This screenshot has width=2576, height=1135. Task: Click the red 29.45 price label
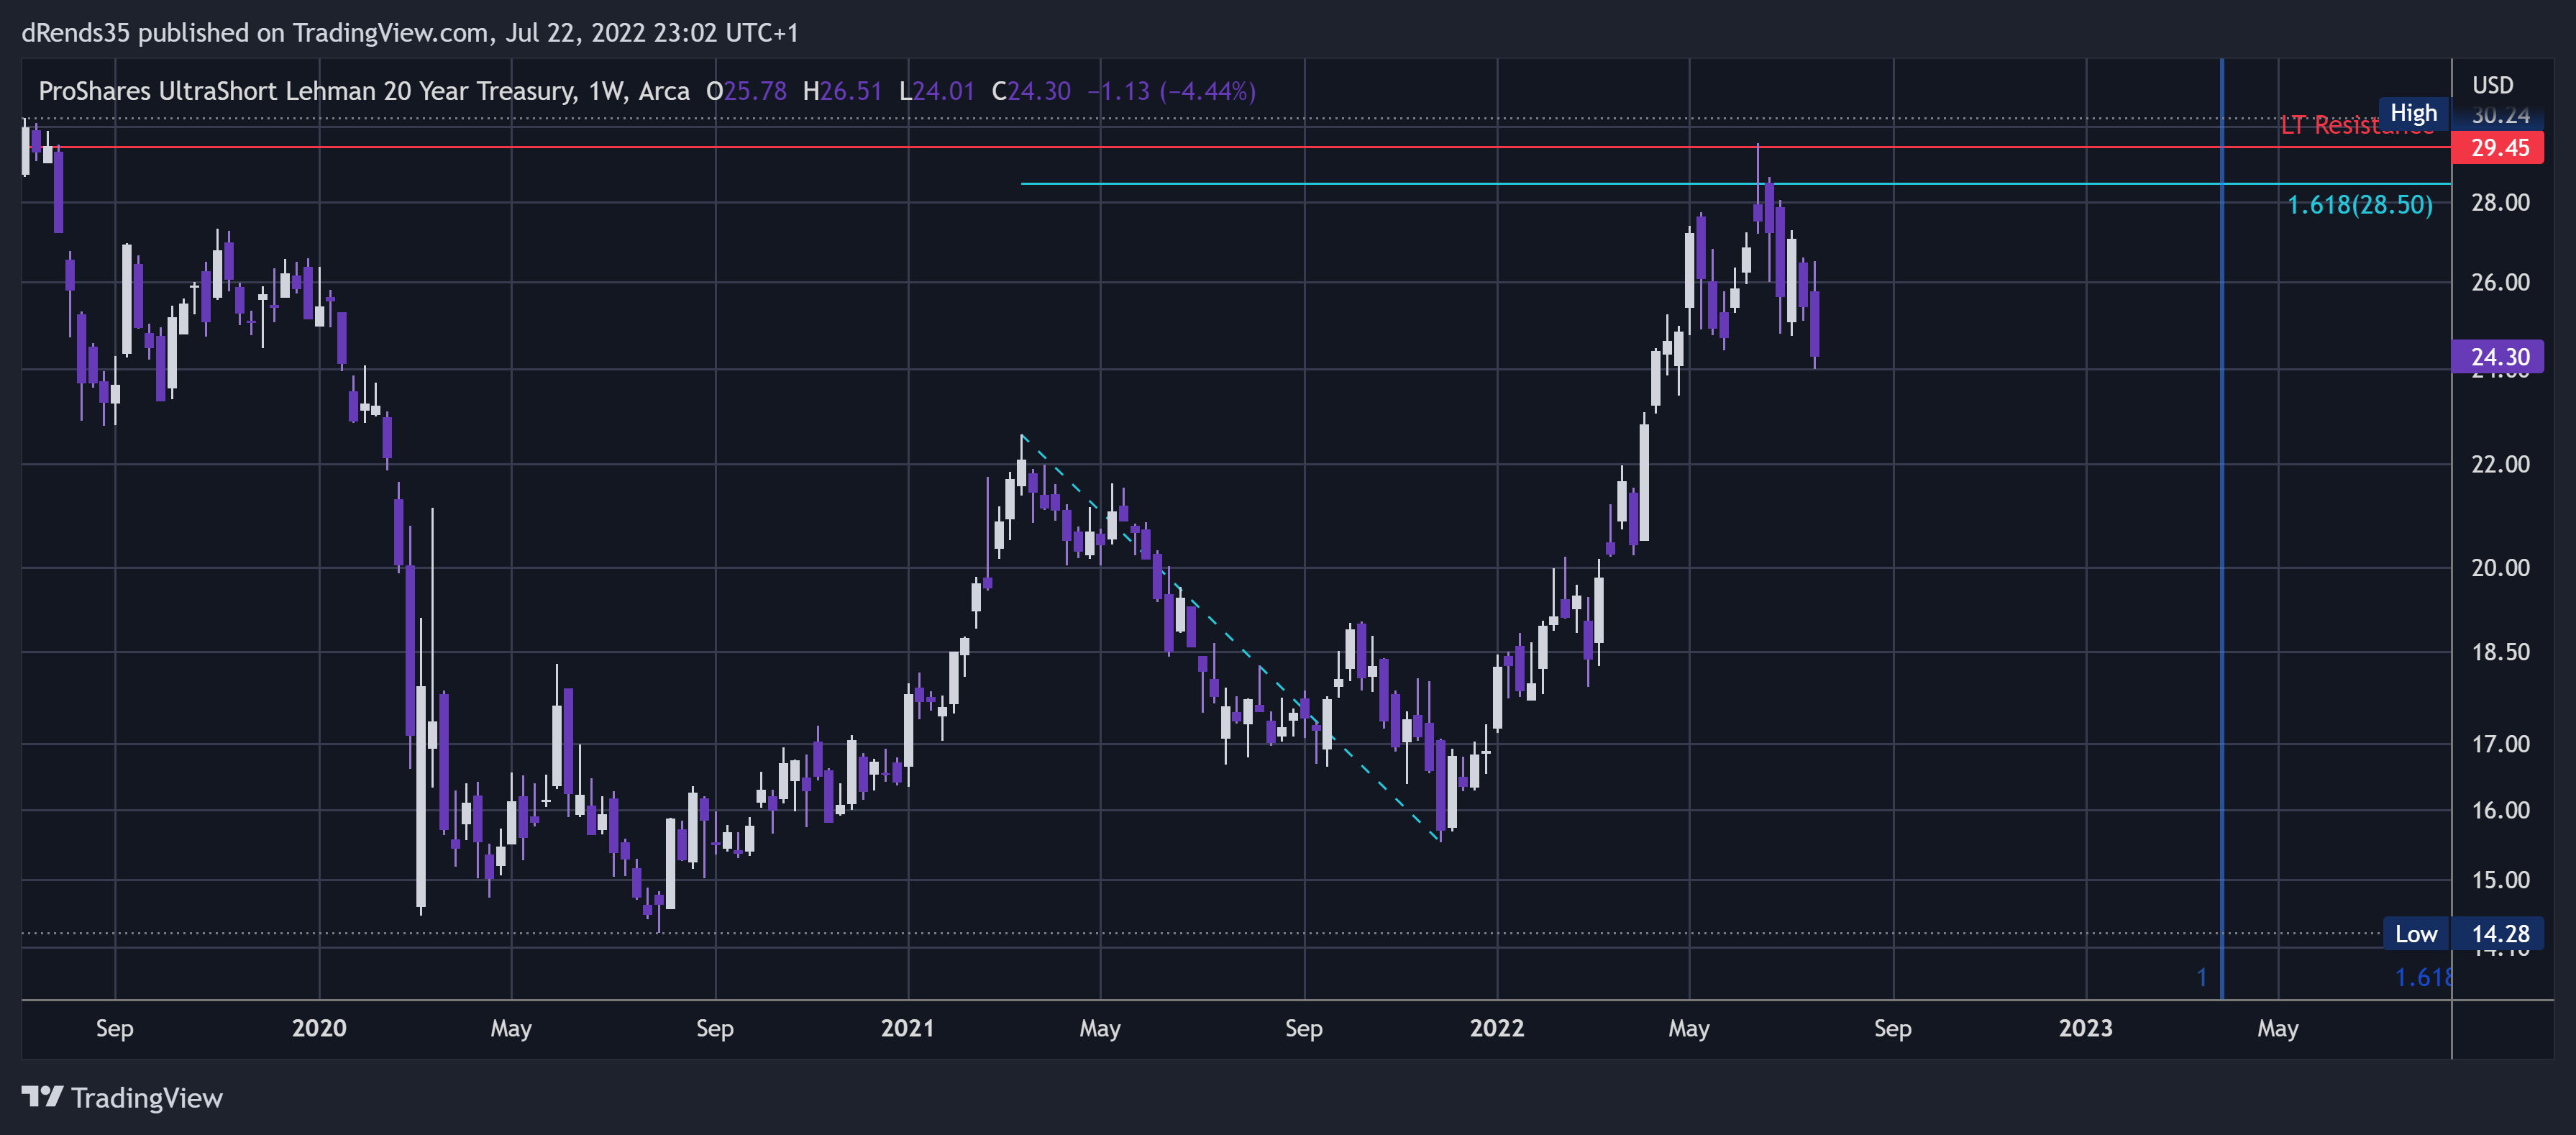[x=2497, y=148]
